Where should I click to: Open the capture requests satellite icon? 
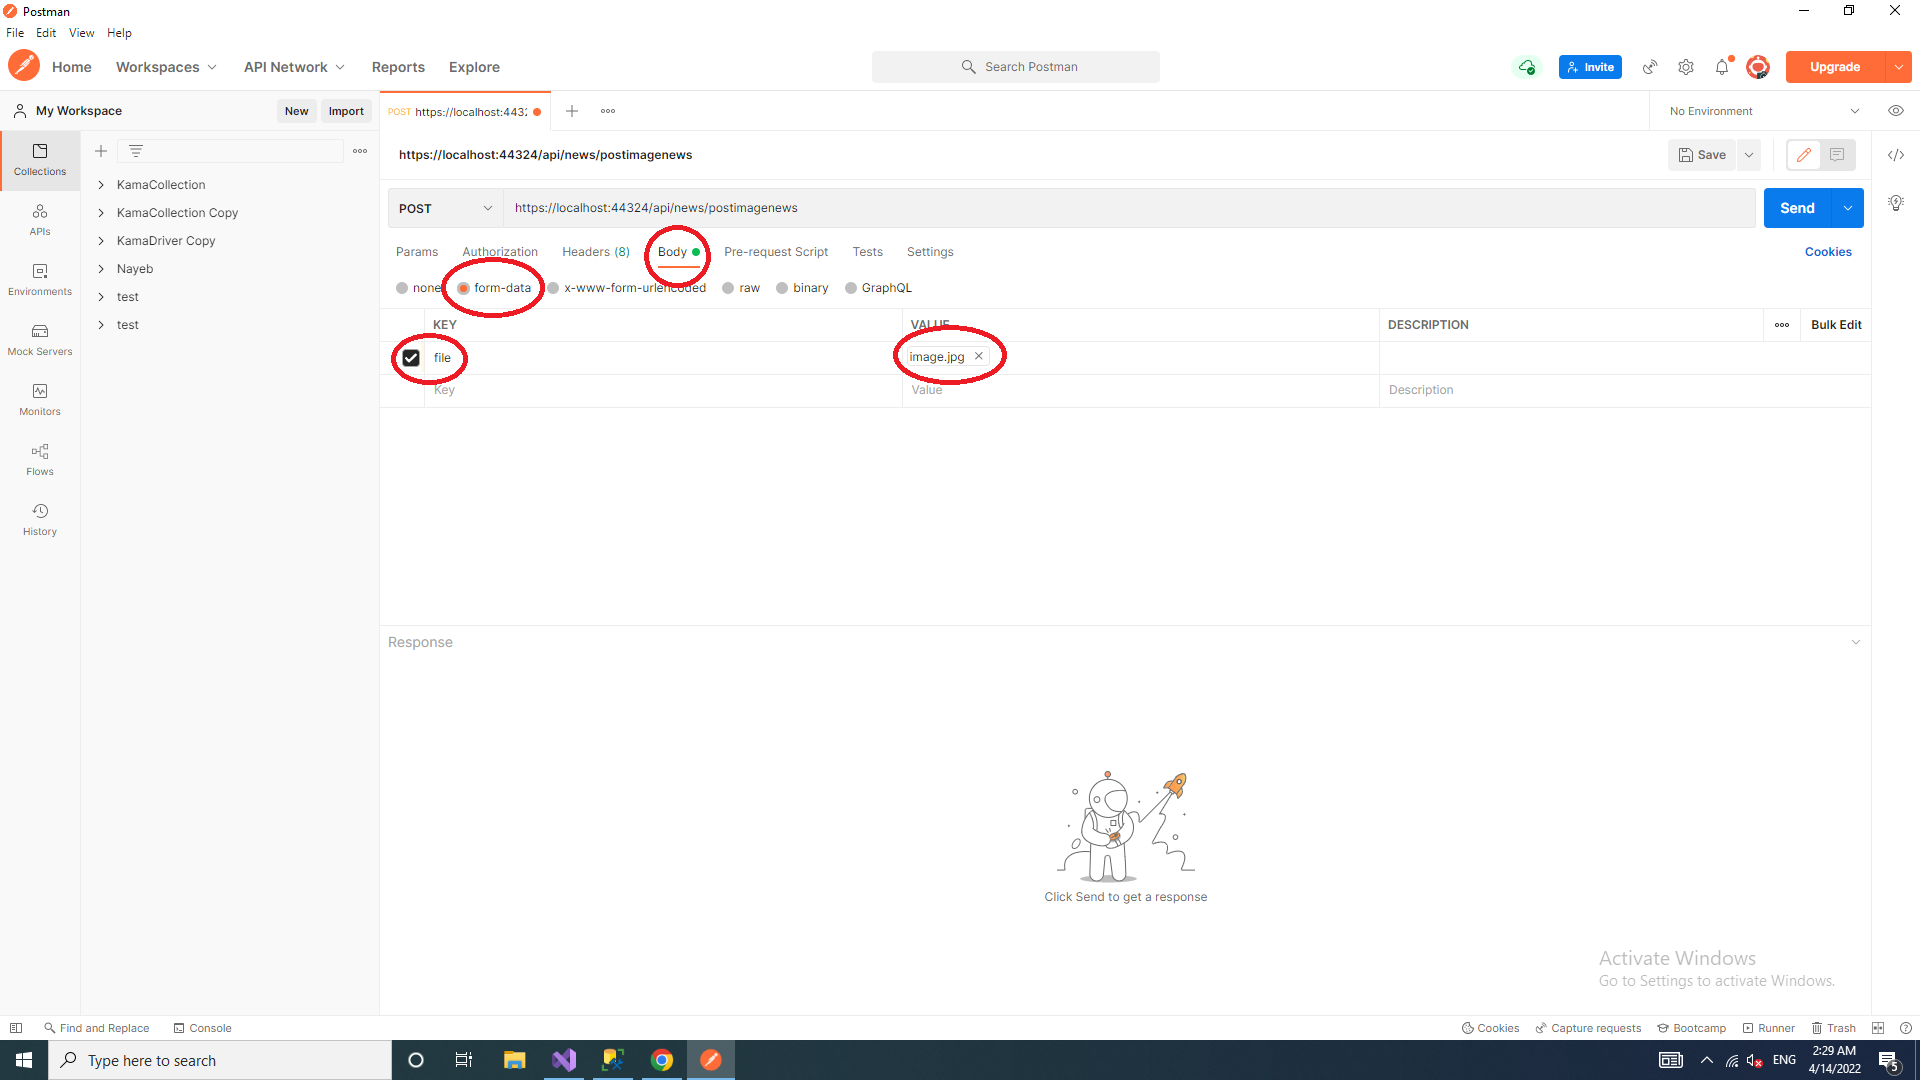coord(1650,67)
